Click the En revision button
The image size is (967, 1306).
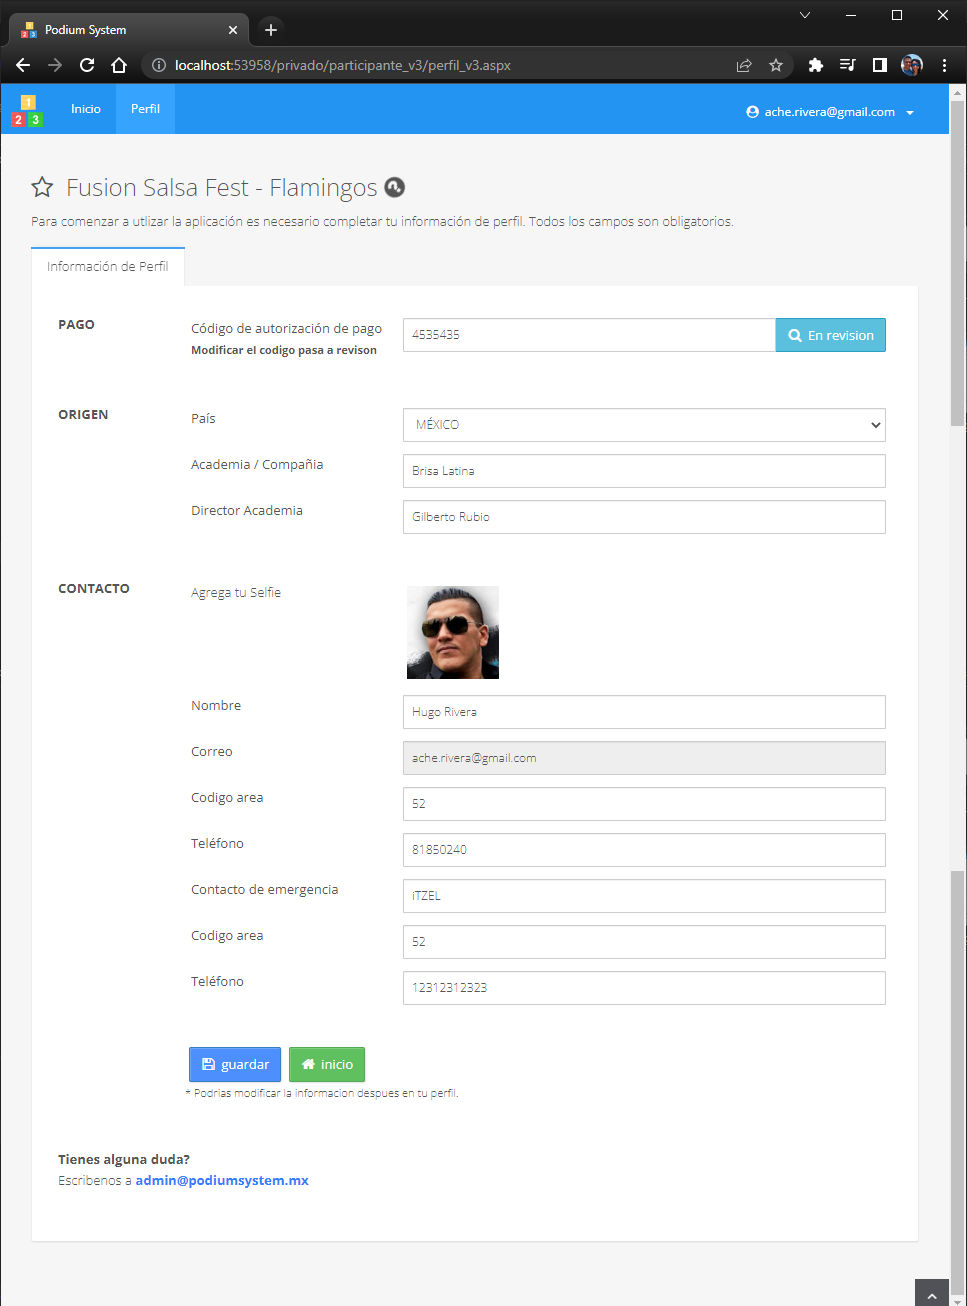tap(831, 335)
